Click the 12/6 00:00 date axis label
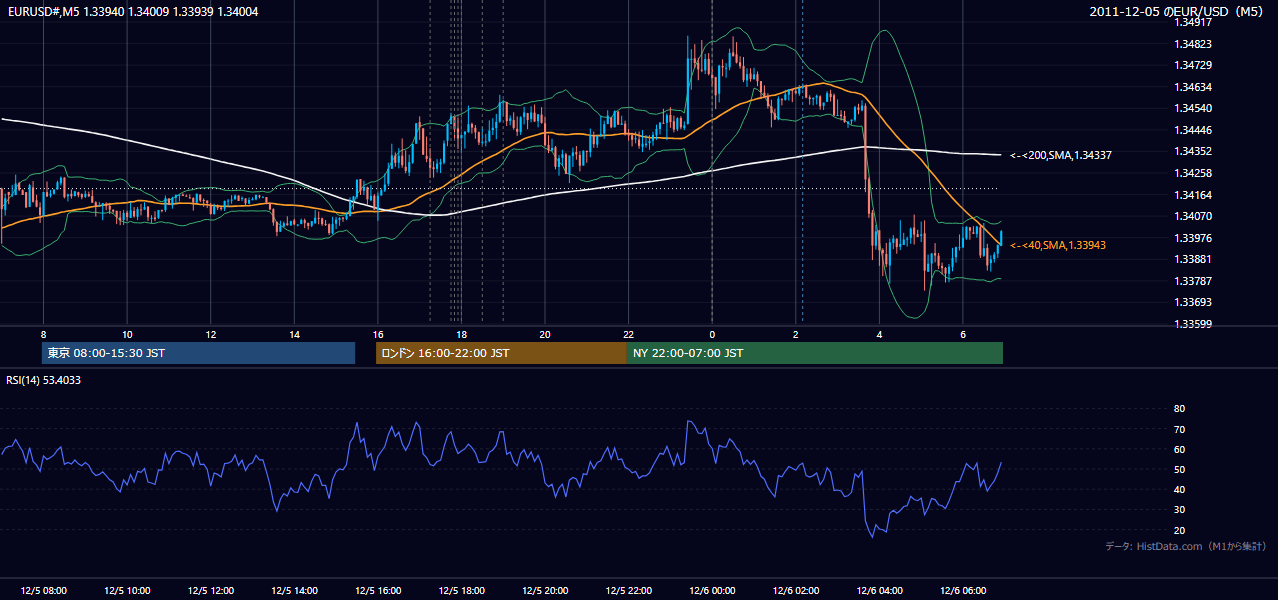 712,591
